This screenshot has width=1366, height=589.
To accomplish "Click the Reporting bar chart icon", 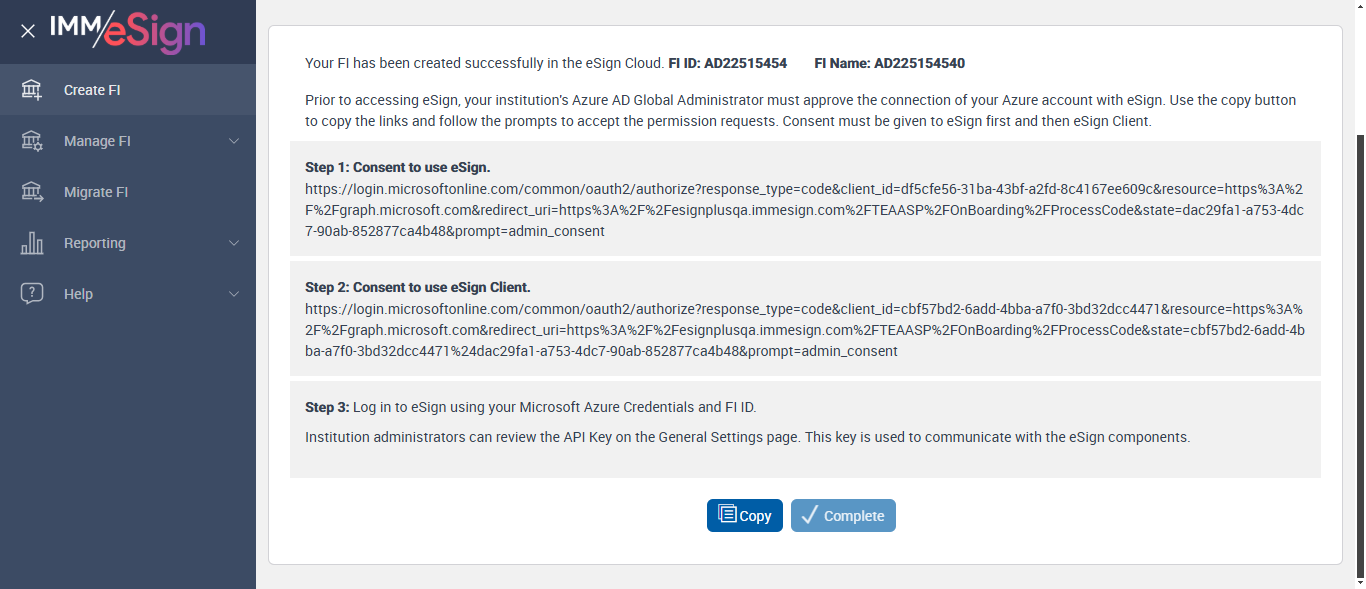I will pyautogui.click(x=32, y=243).
